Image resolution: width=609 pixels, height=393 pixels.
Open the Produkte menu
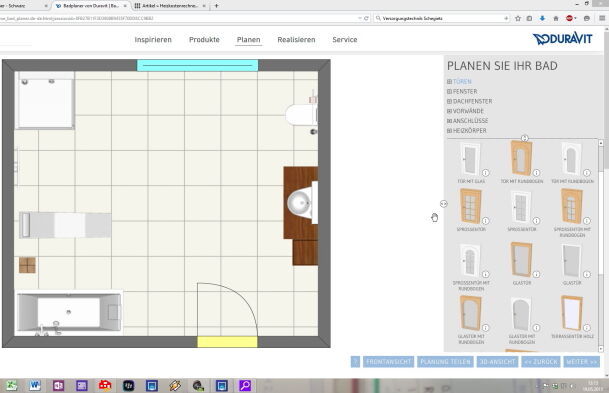tap(204, 40)
